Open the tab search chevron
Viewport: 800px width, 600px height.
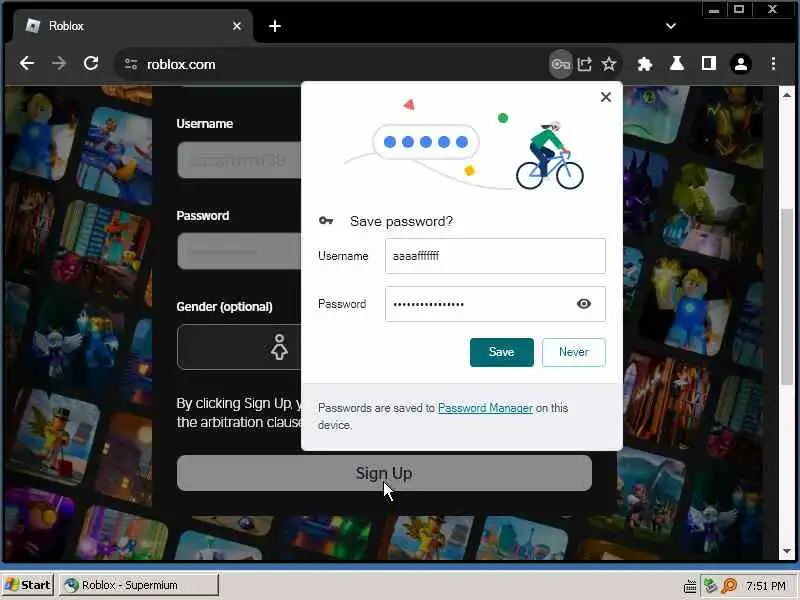671,26
